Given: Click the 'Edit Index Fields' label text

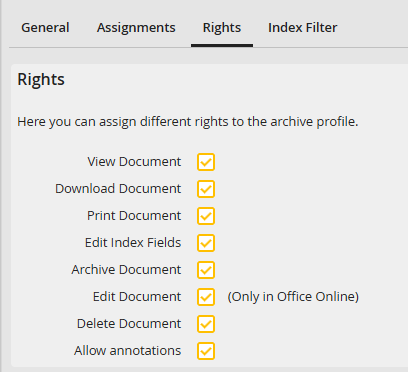Looking at the screenshot, I should point(133,243).
